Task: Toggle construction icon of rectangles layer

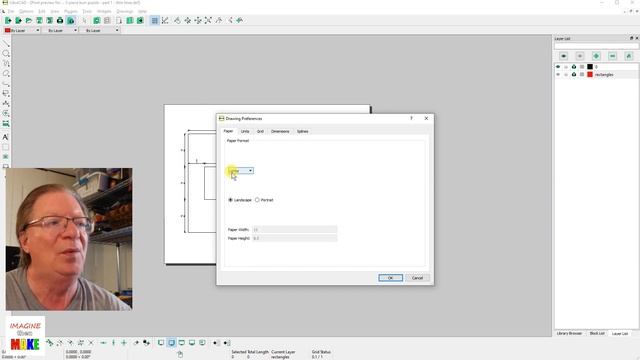Action: 582,75
